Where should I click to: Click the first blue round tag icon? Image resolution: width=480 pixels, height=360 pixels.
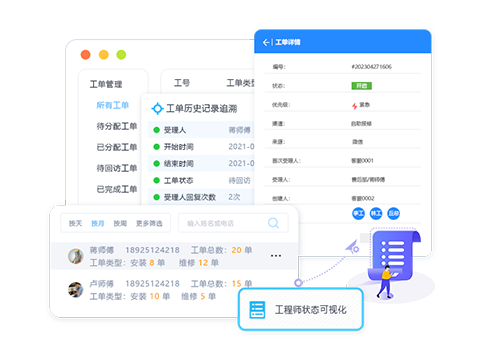point(358,213)
